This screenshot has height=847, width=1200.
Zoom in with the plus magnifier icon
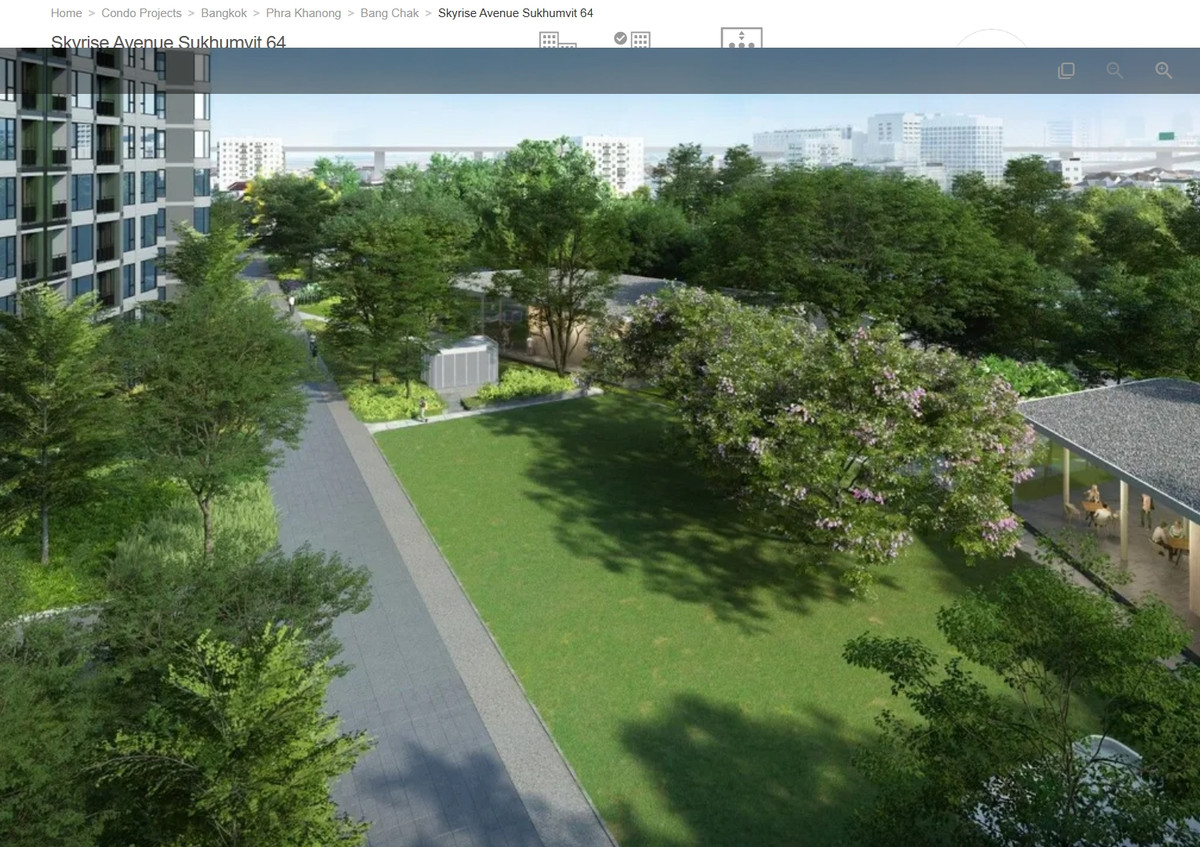click(1163, 70)
